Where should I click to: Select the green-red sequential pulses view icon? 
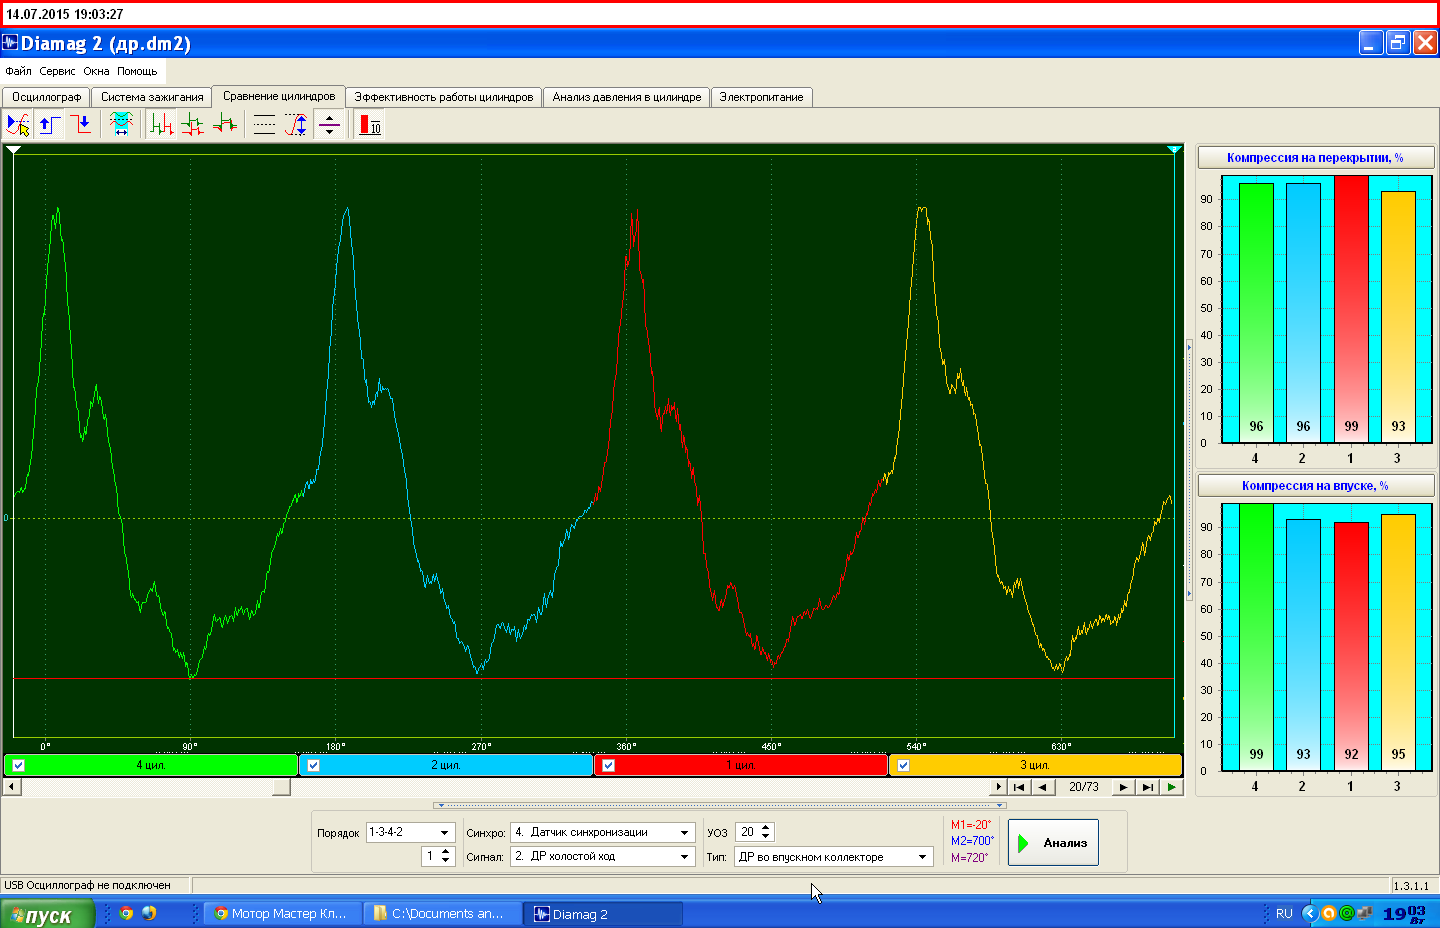pos(162,125)
